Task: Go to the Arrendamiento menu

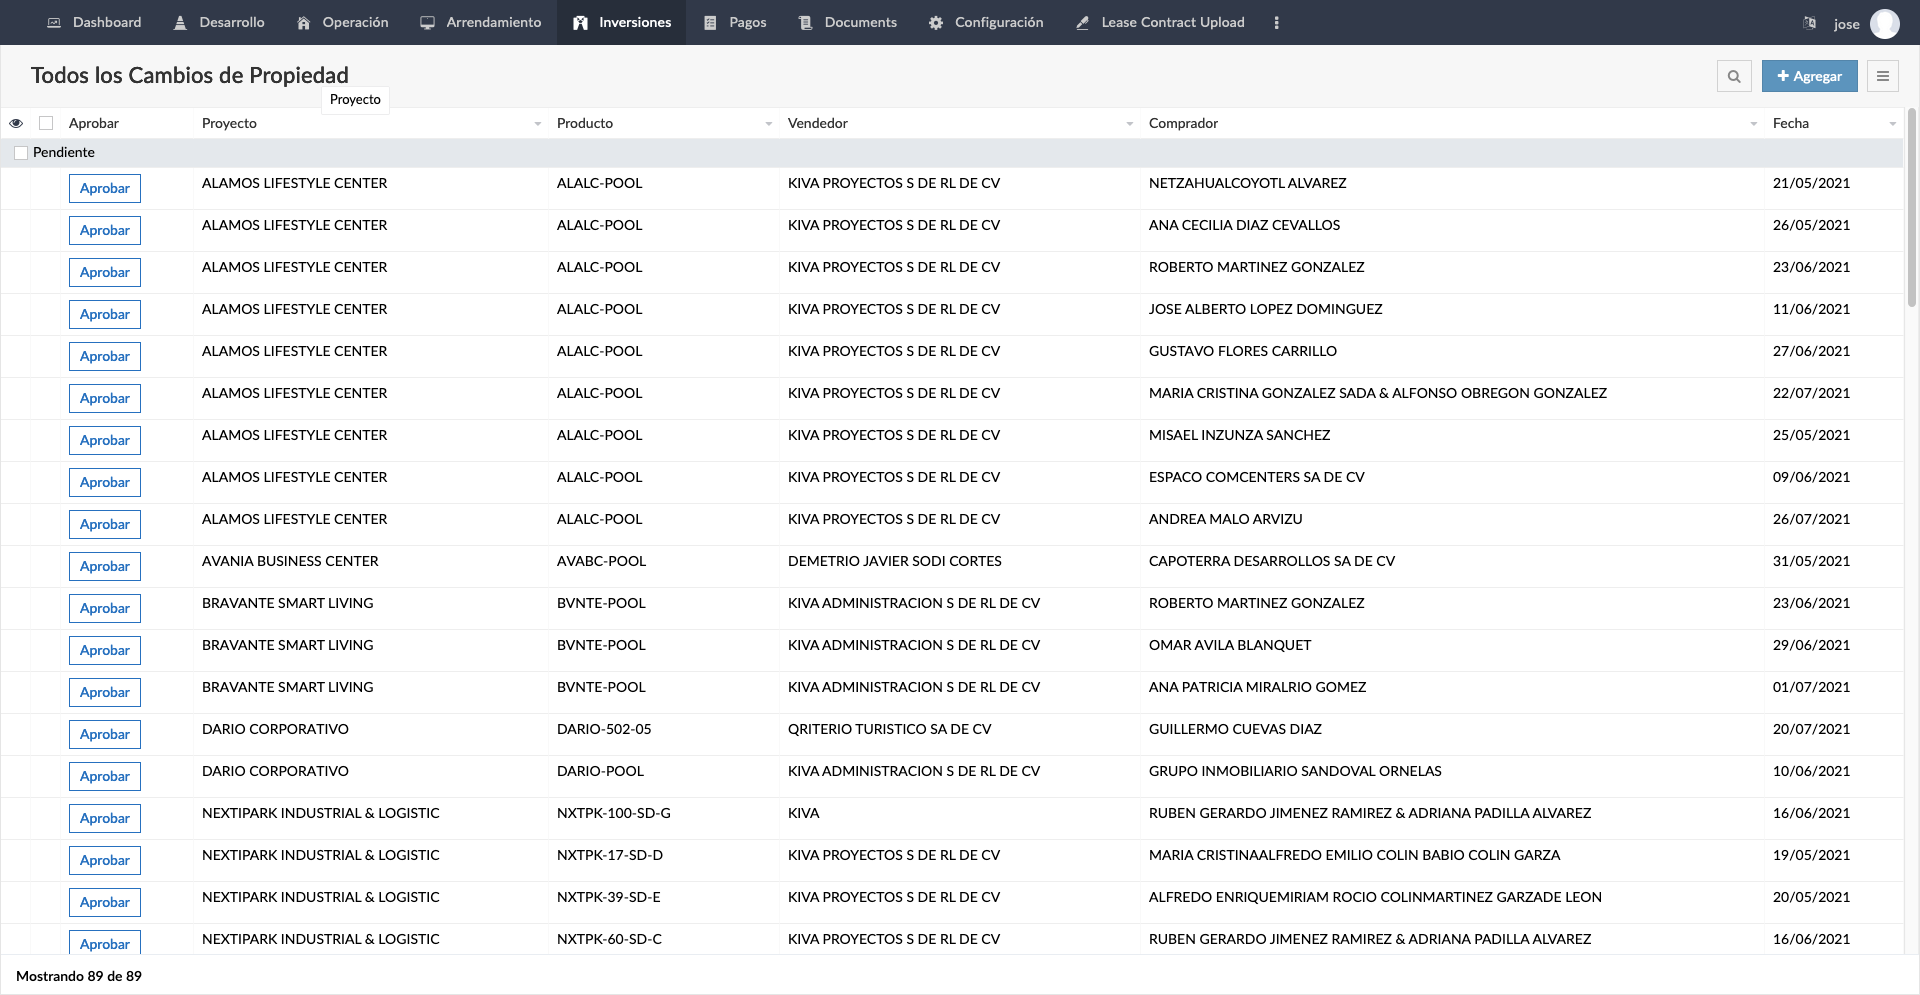Action: click(x=480, y=23)
